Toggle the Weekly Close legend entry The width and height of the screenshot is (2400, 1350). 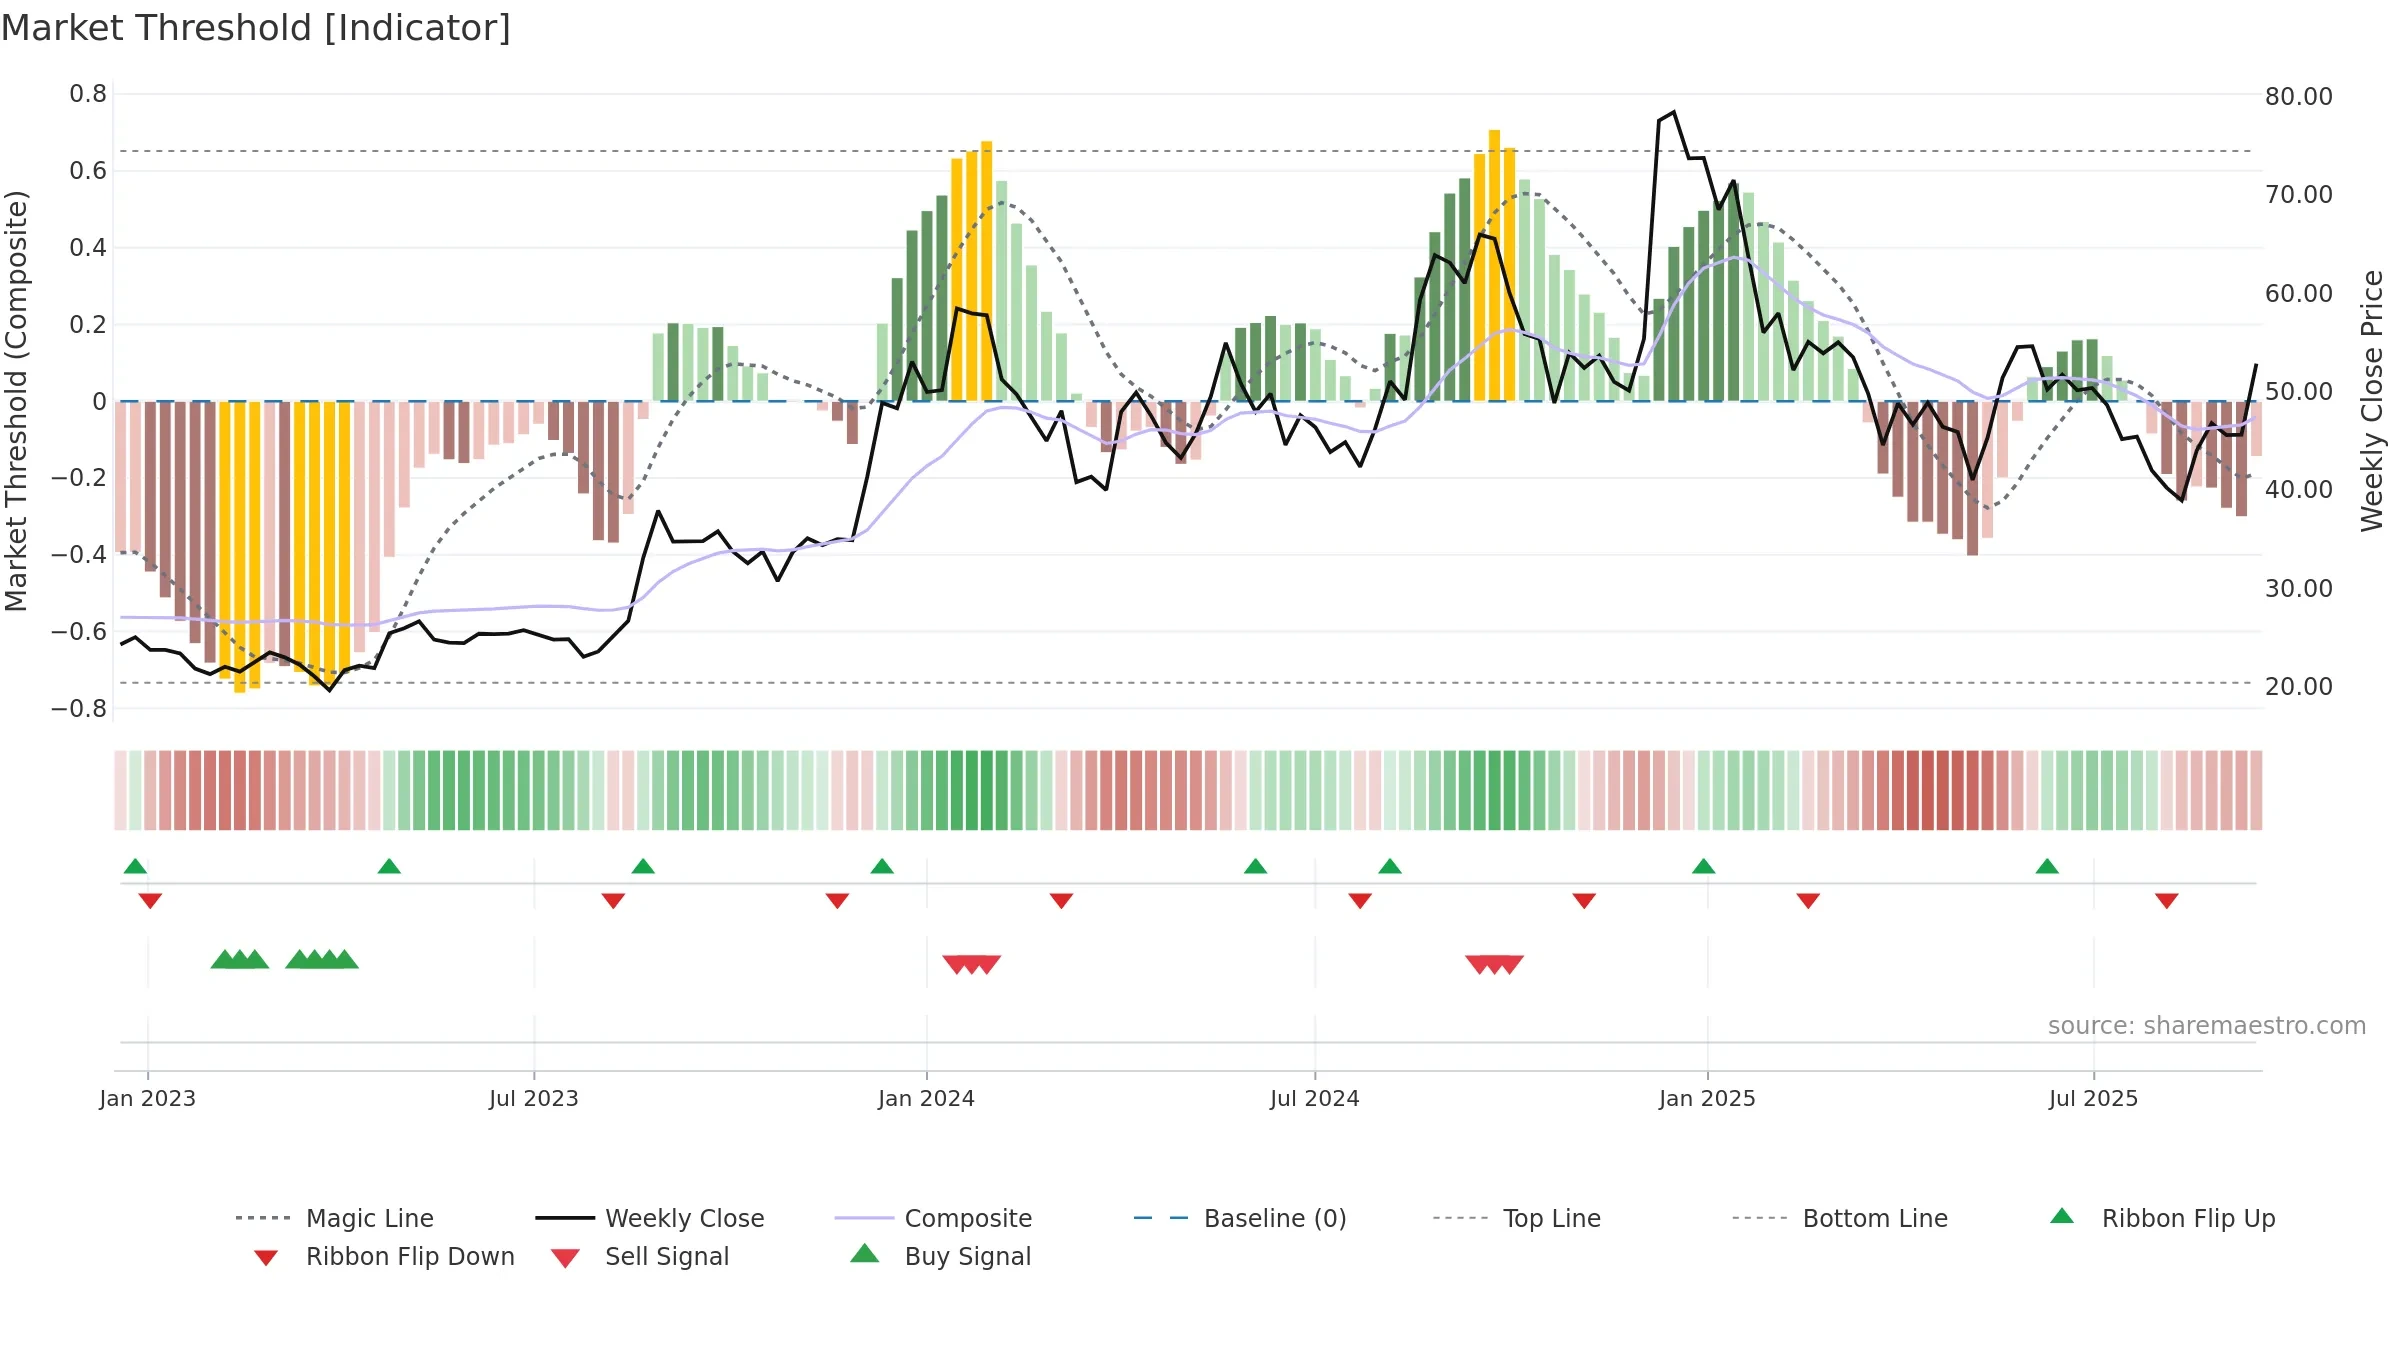tap(650, 1218)
